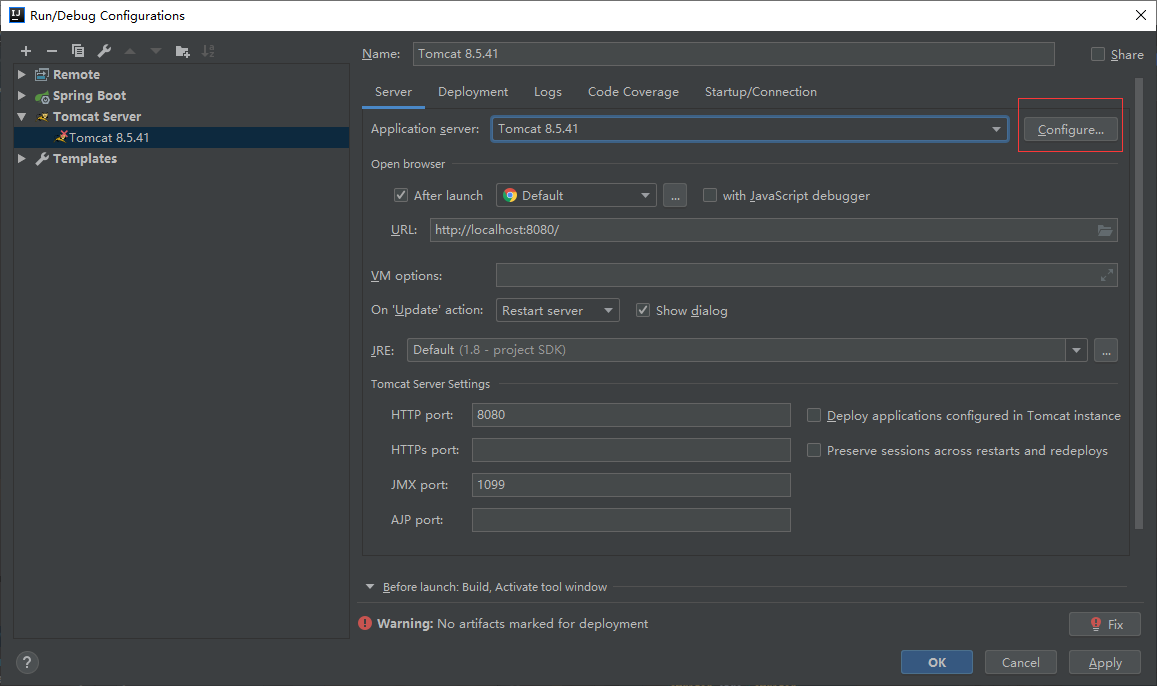Collapse the Tomcat Server node
The image size is (1157, 686).
22,117
